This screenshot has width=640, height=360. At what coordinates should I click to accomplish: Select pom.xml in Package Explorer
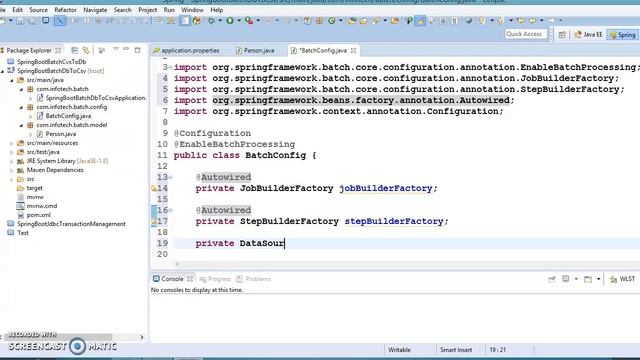tap(38, 215)
